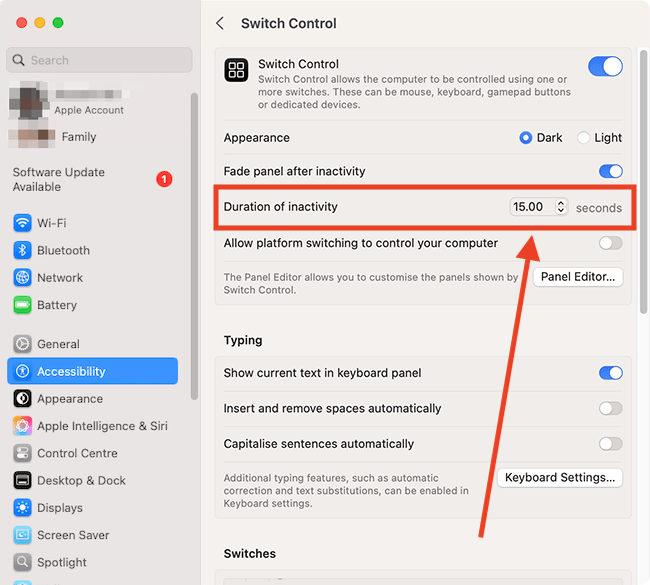Open the Battery settings icon

[22, 305]
